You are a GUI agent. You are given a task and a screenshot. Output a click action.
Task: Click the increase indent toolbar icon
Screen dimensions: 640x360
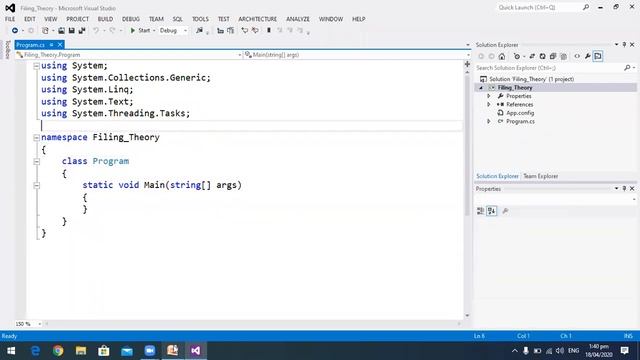231,31
